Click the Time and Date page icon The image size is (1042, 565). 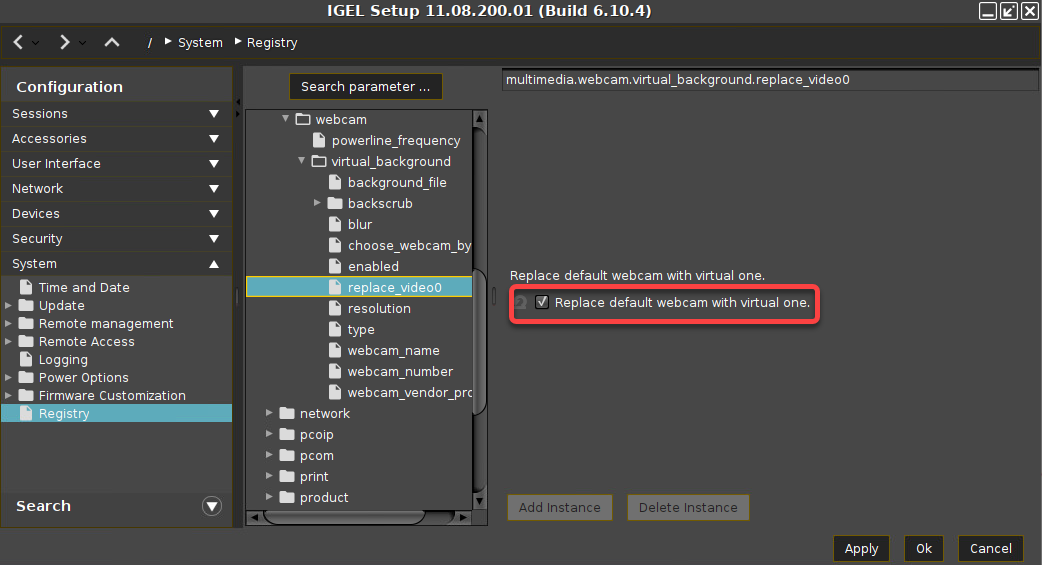coord(27,288)
